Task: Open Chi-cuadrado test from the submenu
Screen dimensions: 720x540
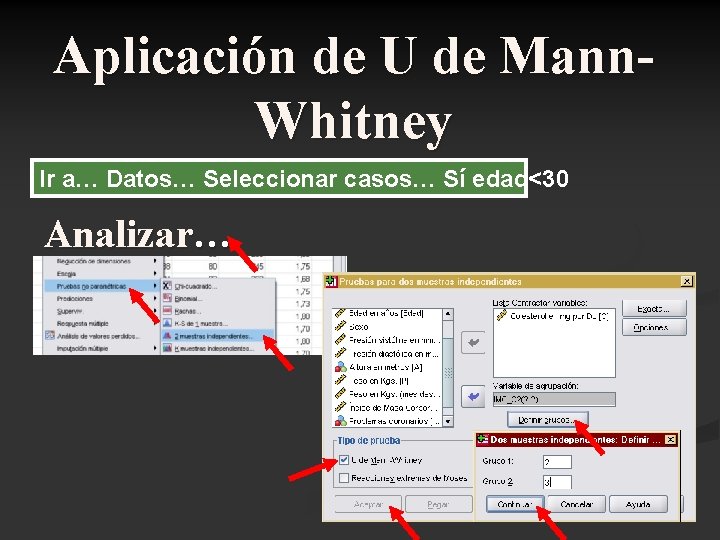Action: click(196, 287)
